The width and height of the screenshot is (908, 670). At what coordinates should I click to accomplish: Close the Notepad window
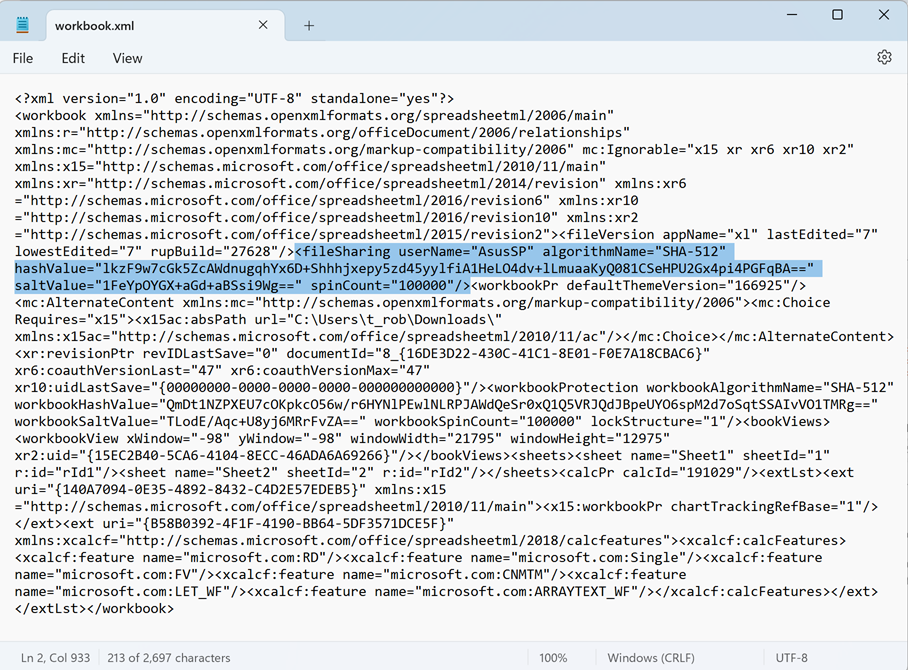pyautogui.click(x=884, y=15)
